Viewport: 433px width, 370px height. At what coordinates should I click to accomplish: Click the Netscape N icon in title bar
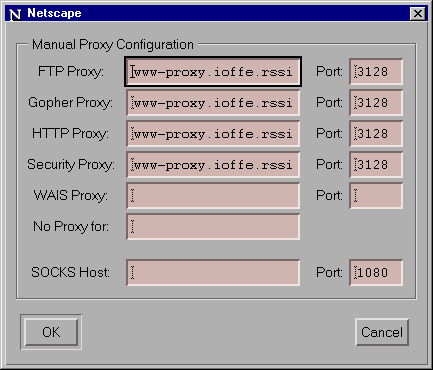pyautogui.click(x=15, y=14)
